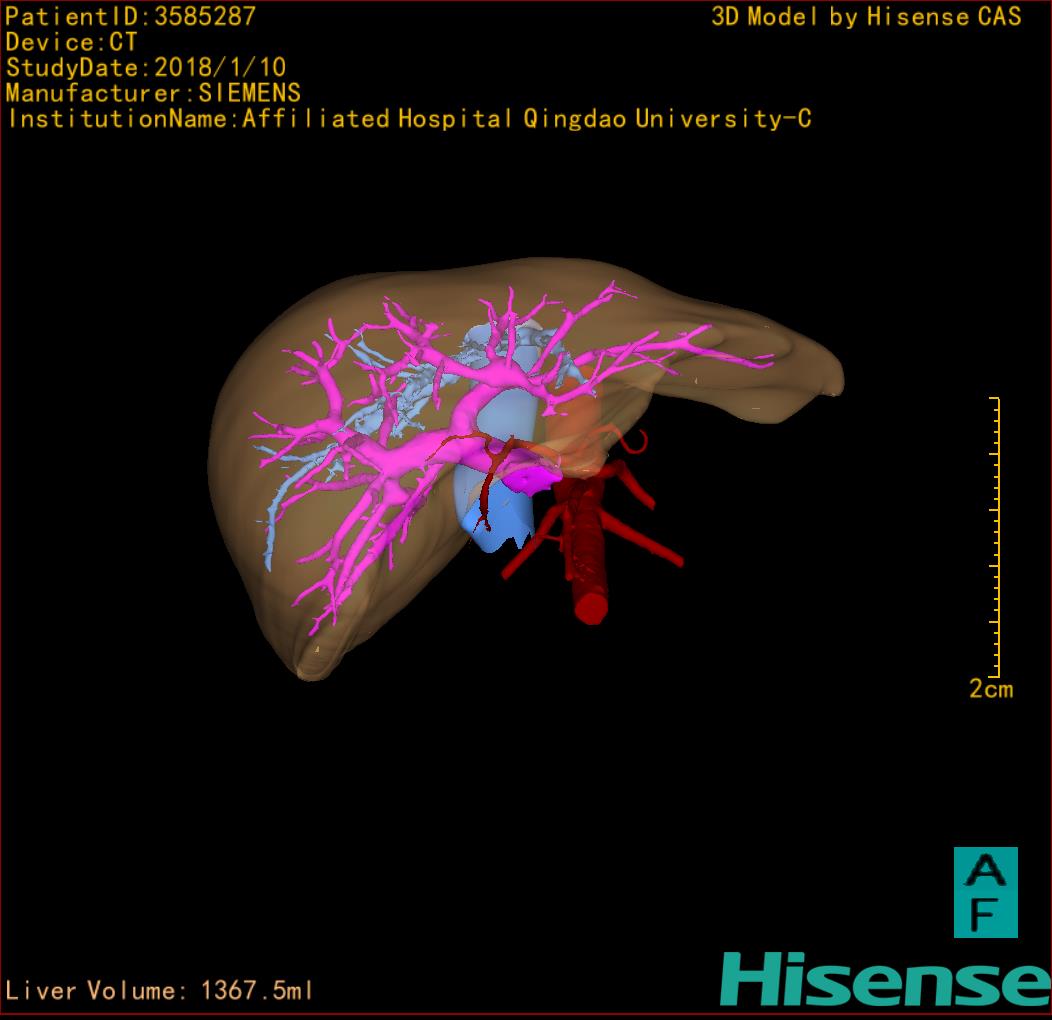Screen dimensions: 1052x1020
Task: Click the 3D Model by Hisense CAS title
Action: (x=866, y=17)
